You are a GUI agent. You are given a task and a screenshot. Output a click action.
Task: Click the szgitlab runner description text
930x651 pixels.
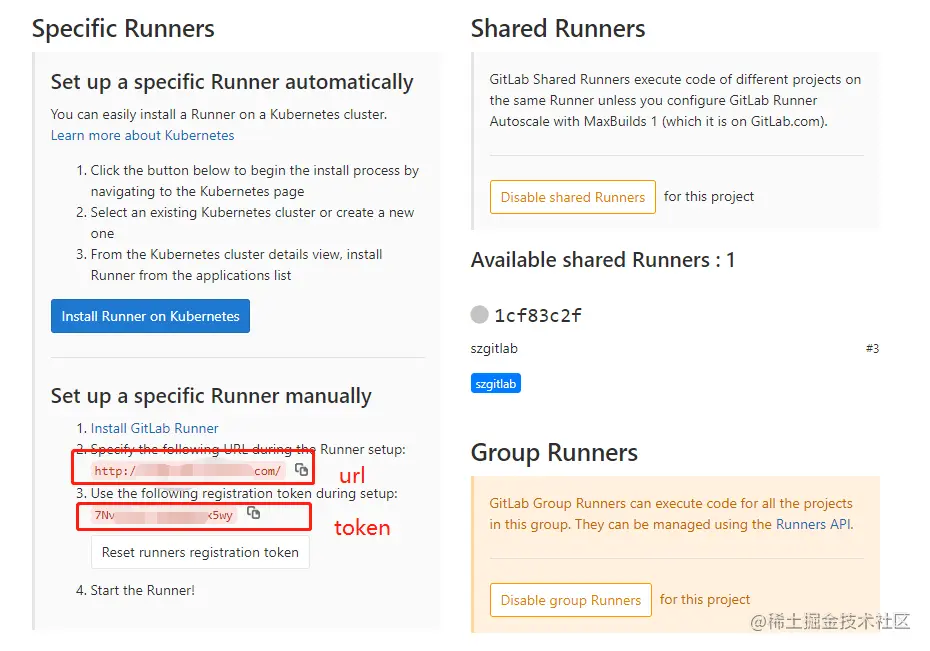pyautogui.click(x=494, y=349)
